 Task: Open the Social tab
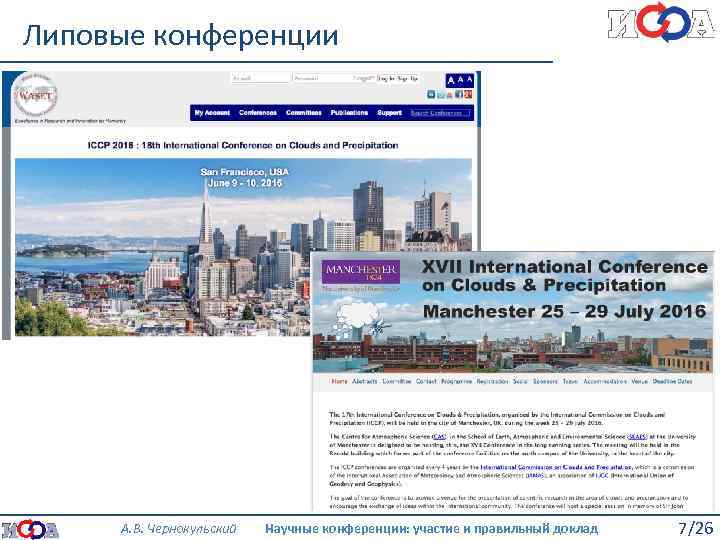520,381
